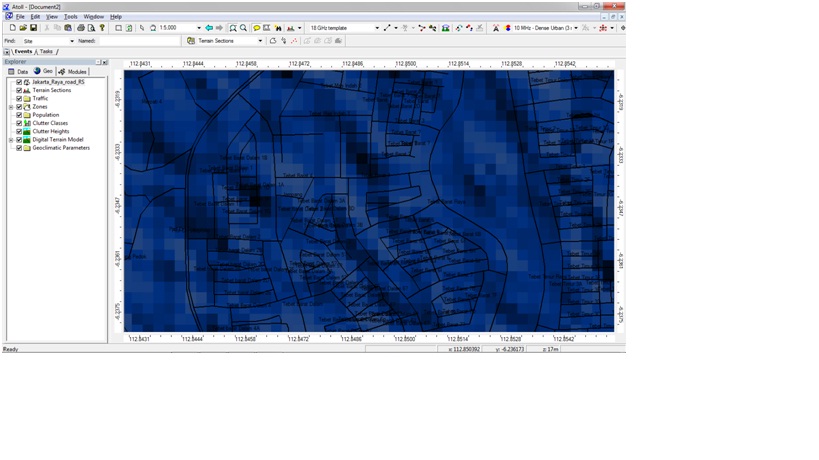Expand the Zones tree node
The height and width of the screenshot is (460, 819).
(11, 107)
